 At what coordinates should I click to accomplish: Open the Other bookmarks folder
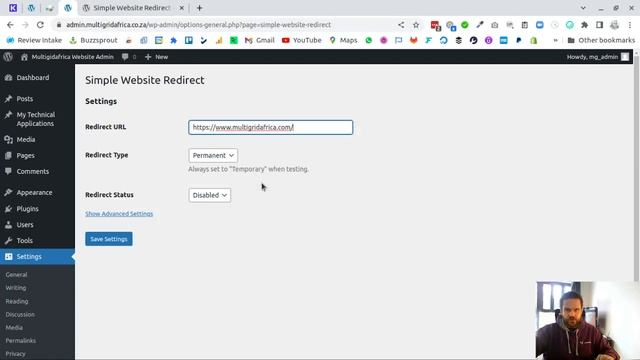click(601, 40)
